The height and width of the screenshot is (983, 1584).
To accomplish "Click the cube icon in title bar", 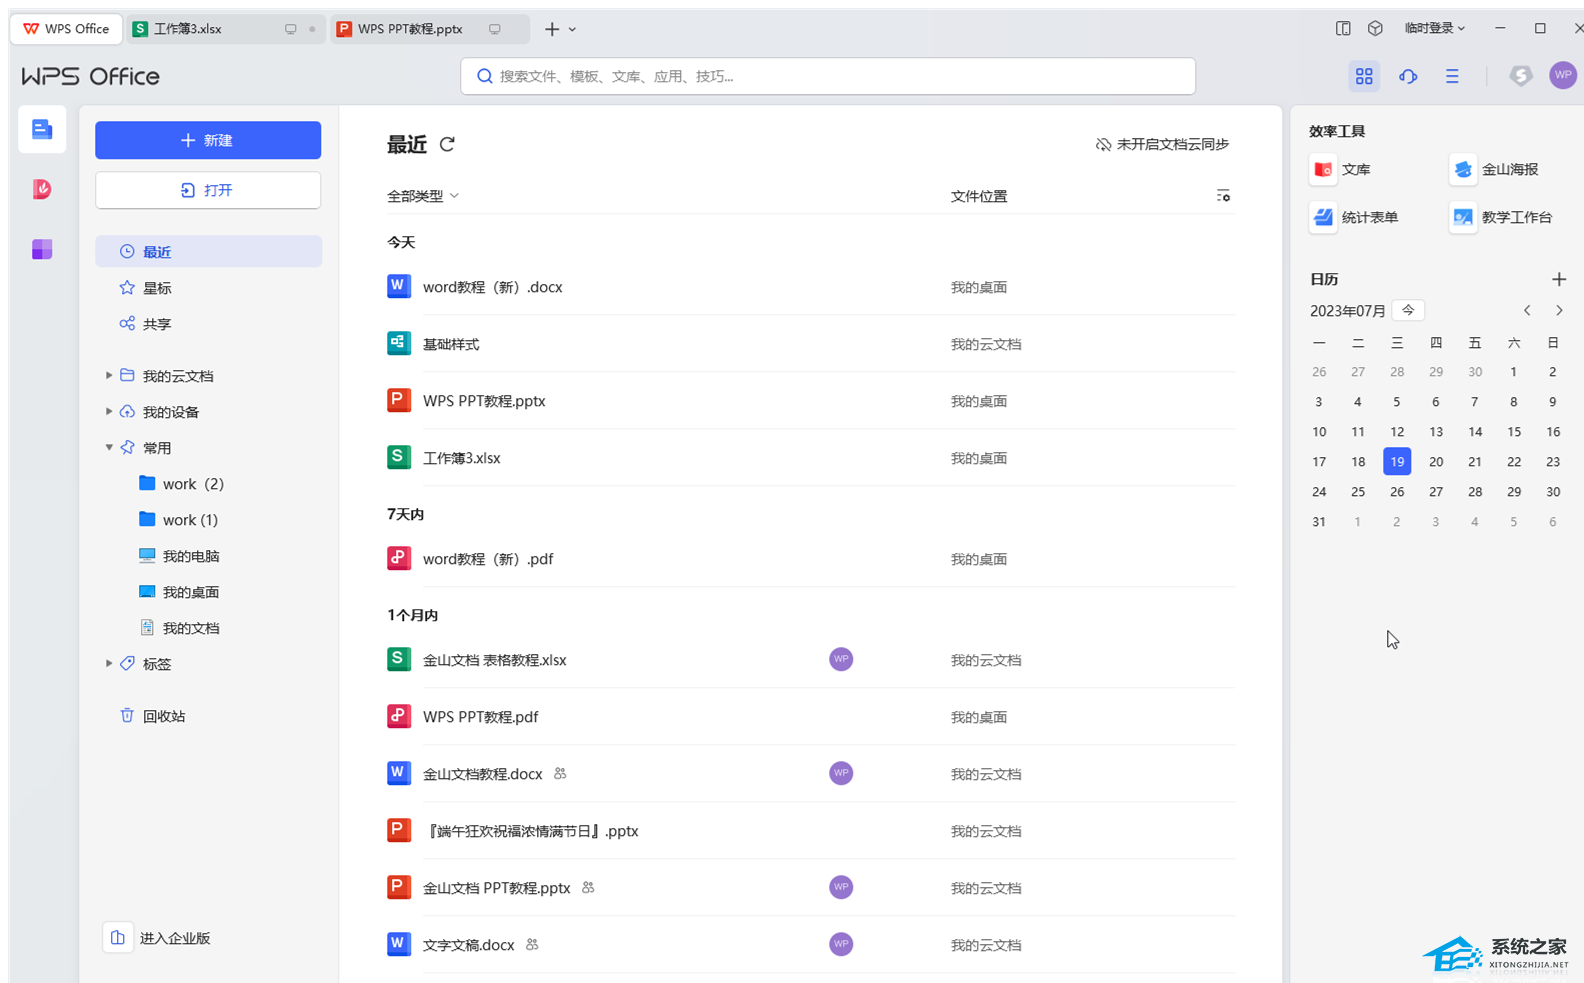I will click(x=1375, y=29).
